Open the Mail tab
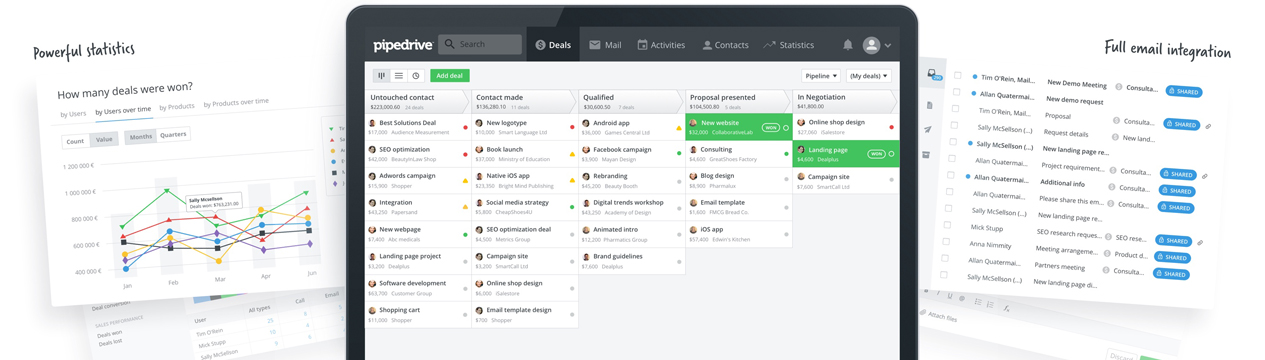Image resolution: width=1265 pixels, height=360 pixels. tap(605, 45)
